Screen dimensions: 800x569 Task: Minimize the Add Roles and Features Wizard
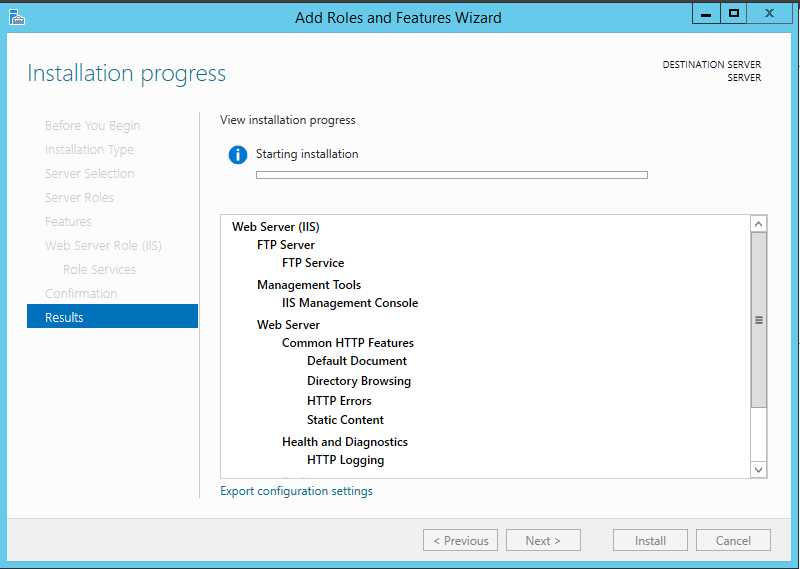pos(706,14)
